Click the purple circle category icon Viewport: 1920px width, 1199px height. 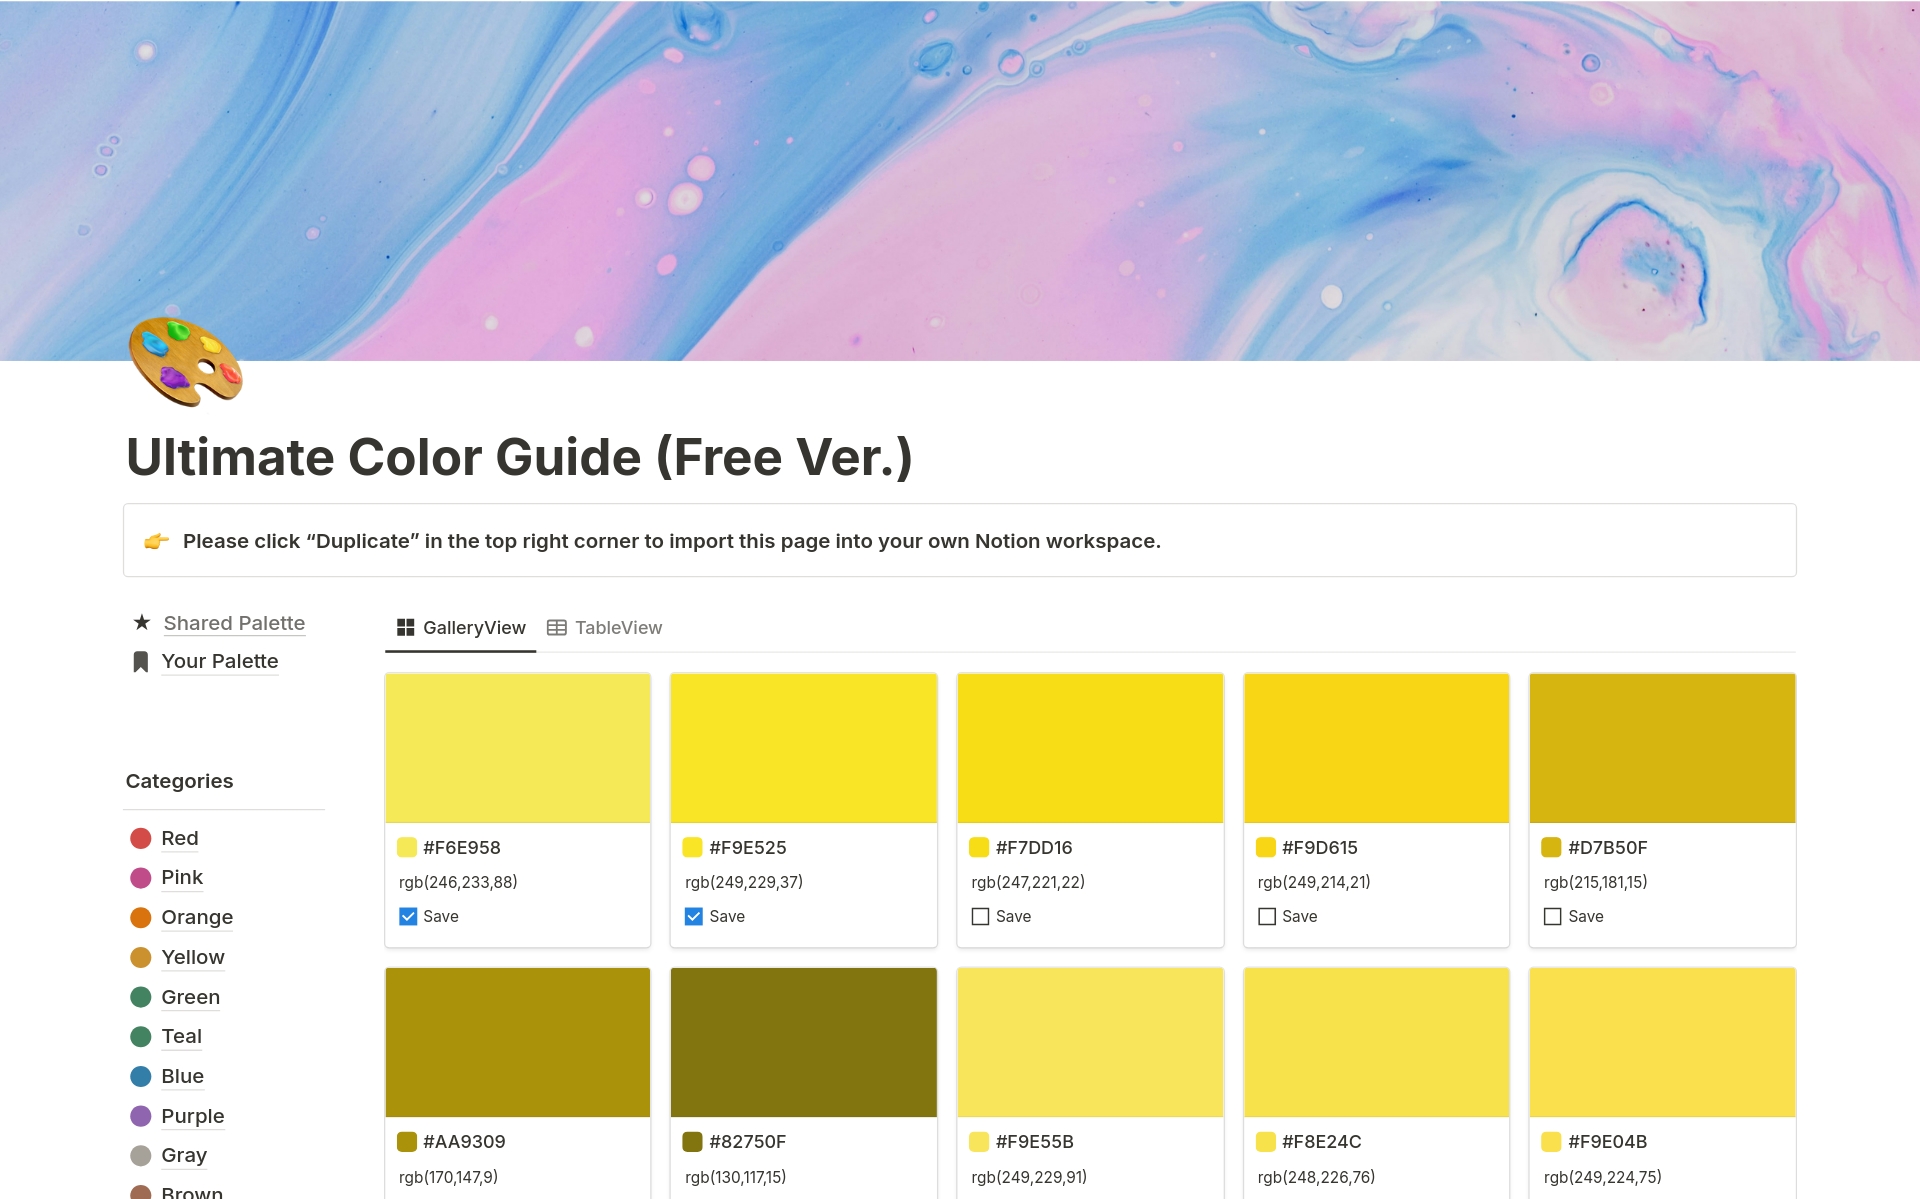tap(141, 1116)
